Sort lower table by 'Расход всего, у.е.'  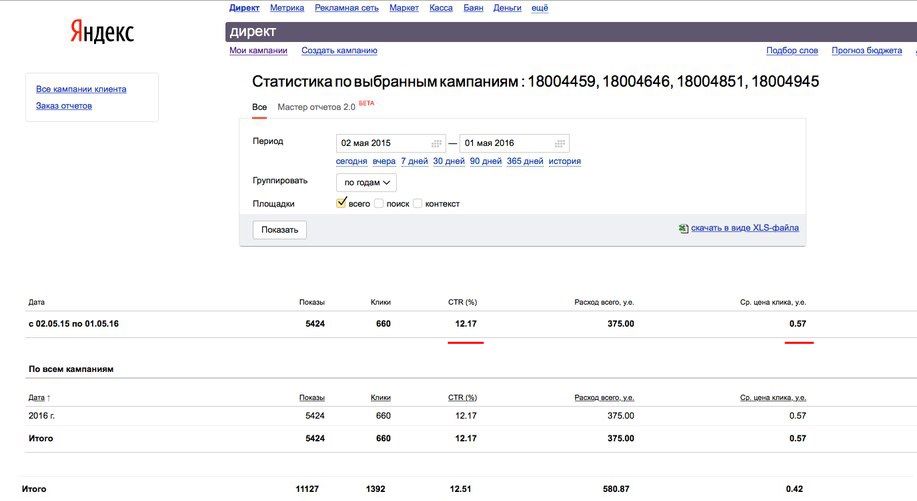click(x=604, y=398)
